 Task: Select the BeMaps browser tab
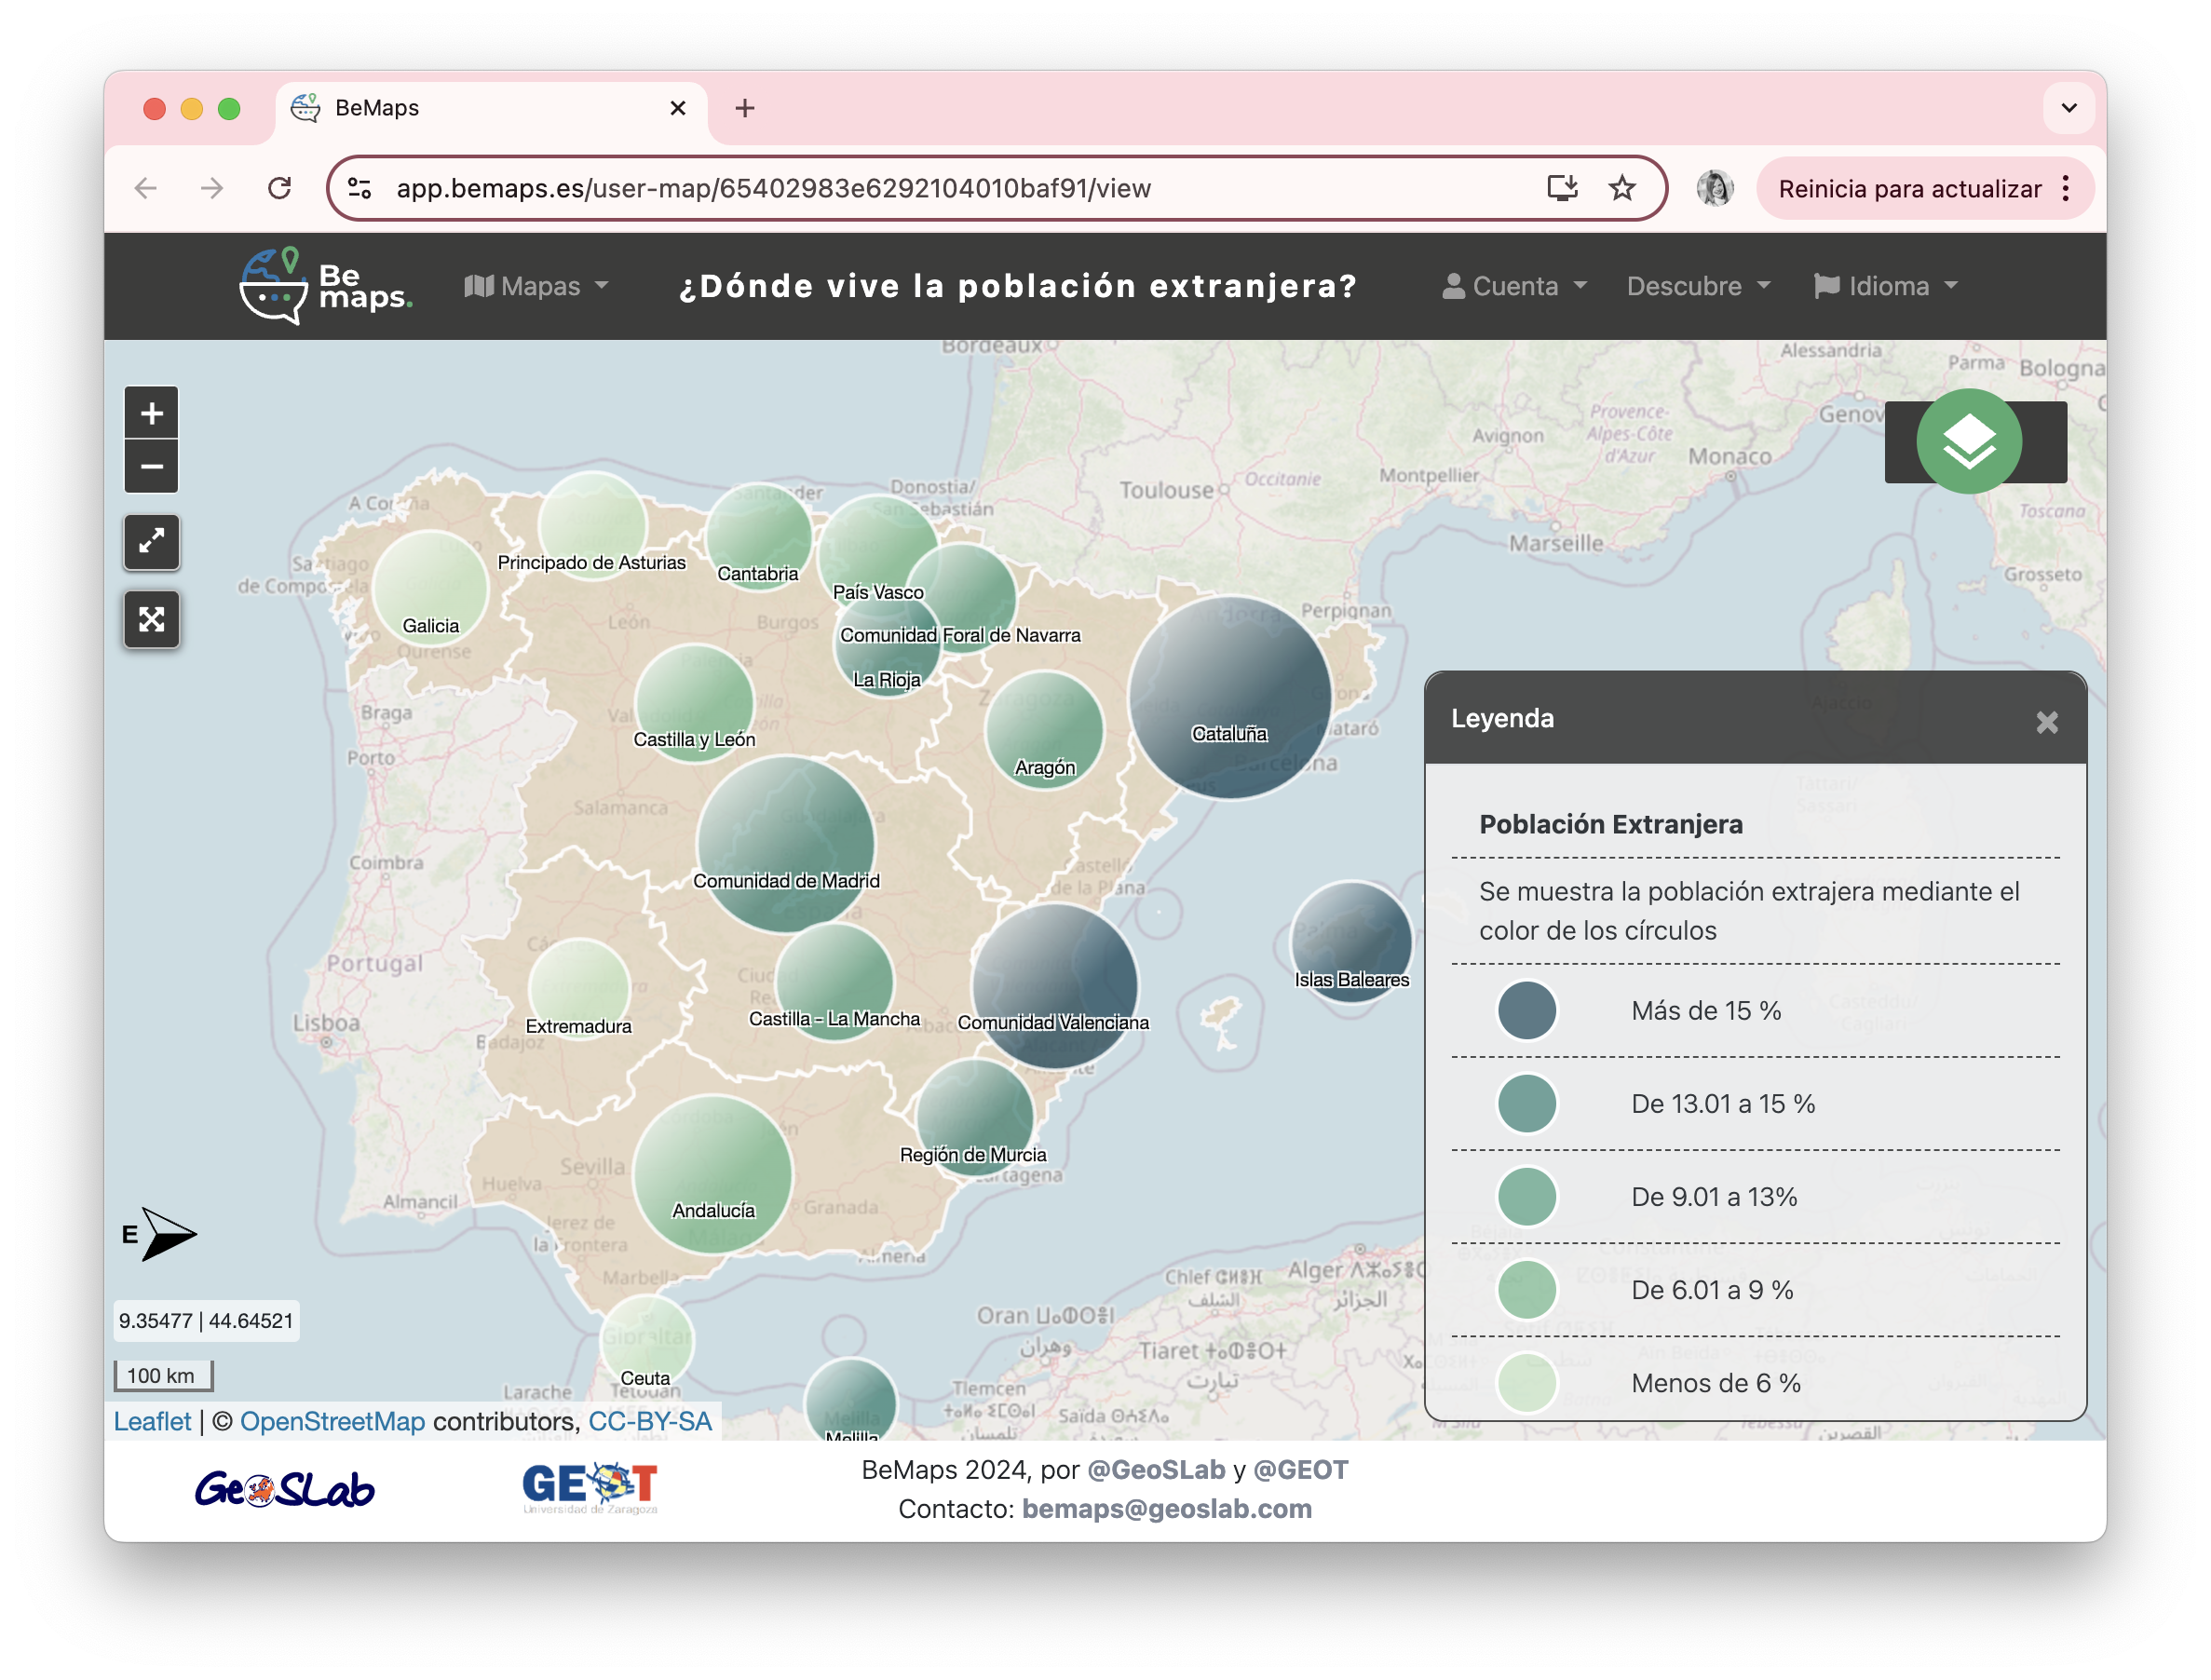pos(490,108)
